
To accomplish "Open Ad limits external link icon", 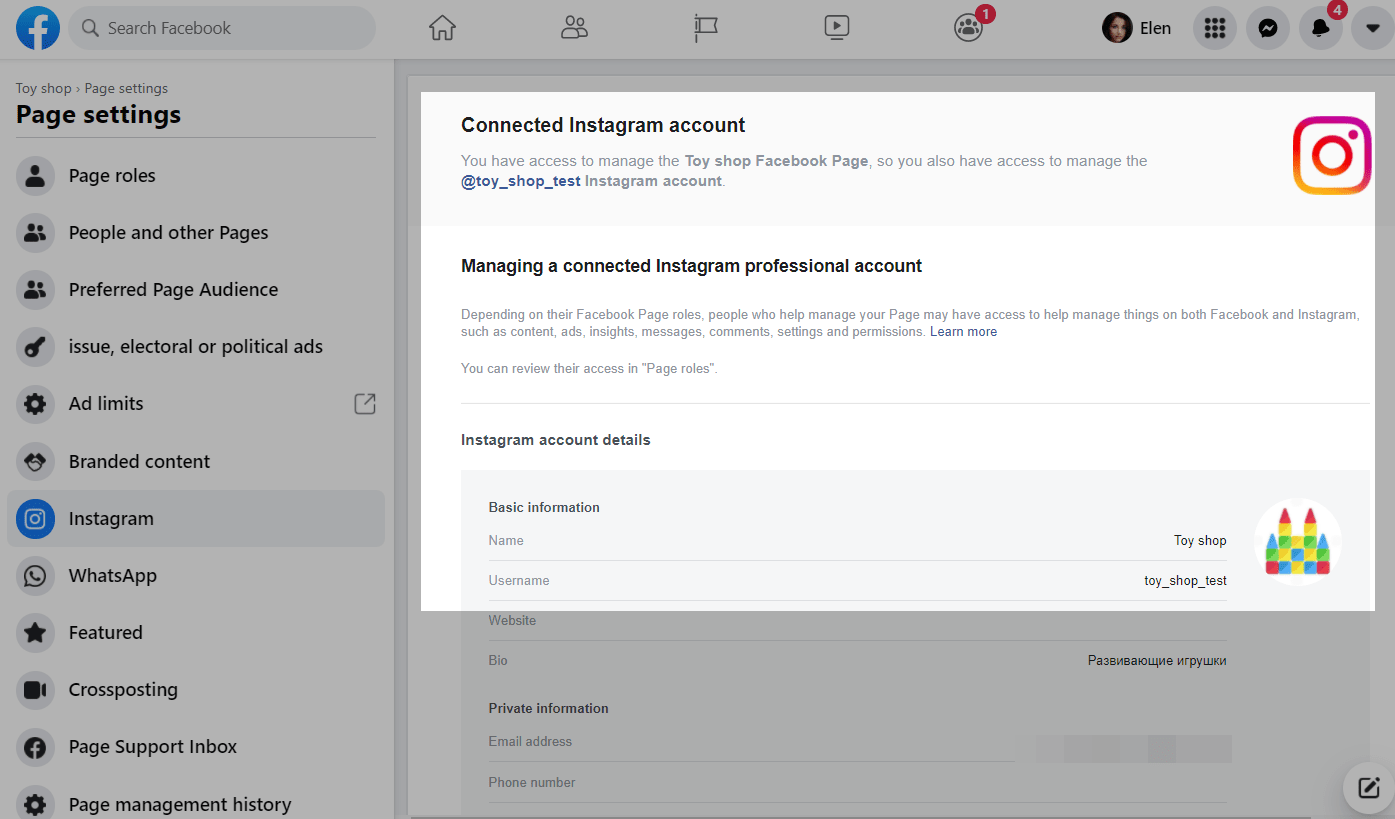I will (x=365, y=404).
